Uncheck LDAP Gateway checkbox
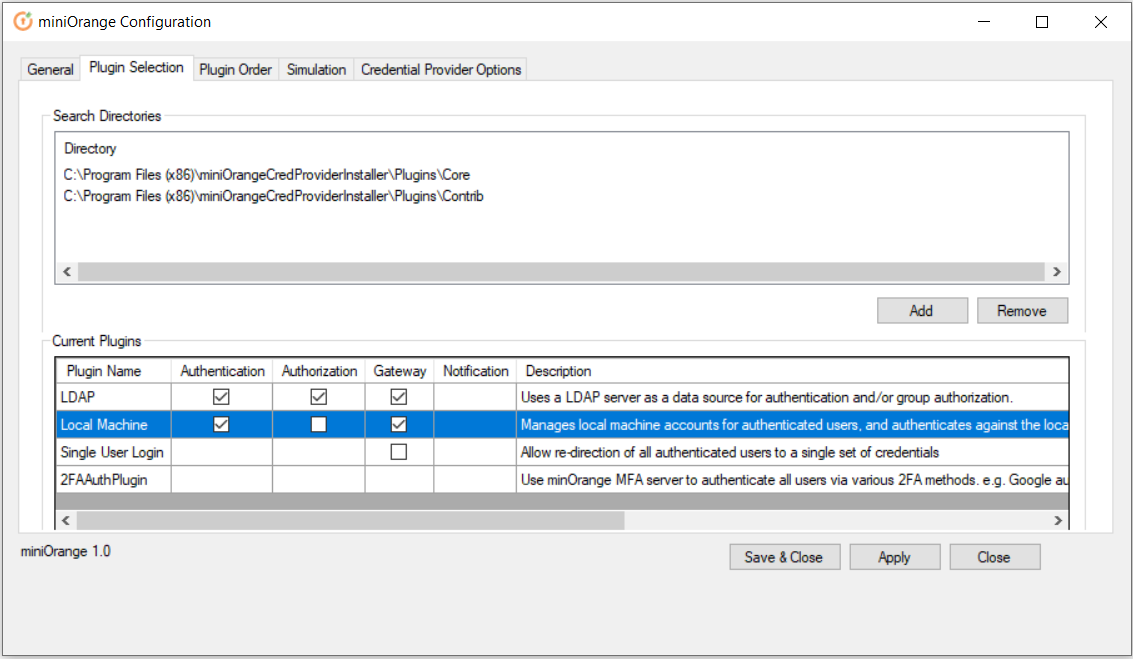1133x659 pixels. tap(399, 397)
